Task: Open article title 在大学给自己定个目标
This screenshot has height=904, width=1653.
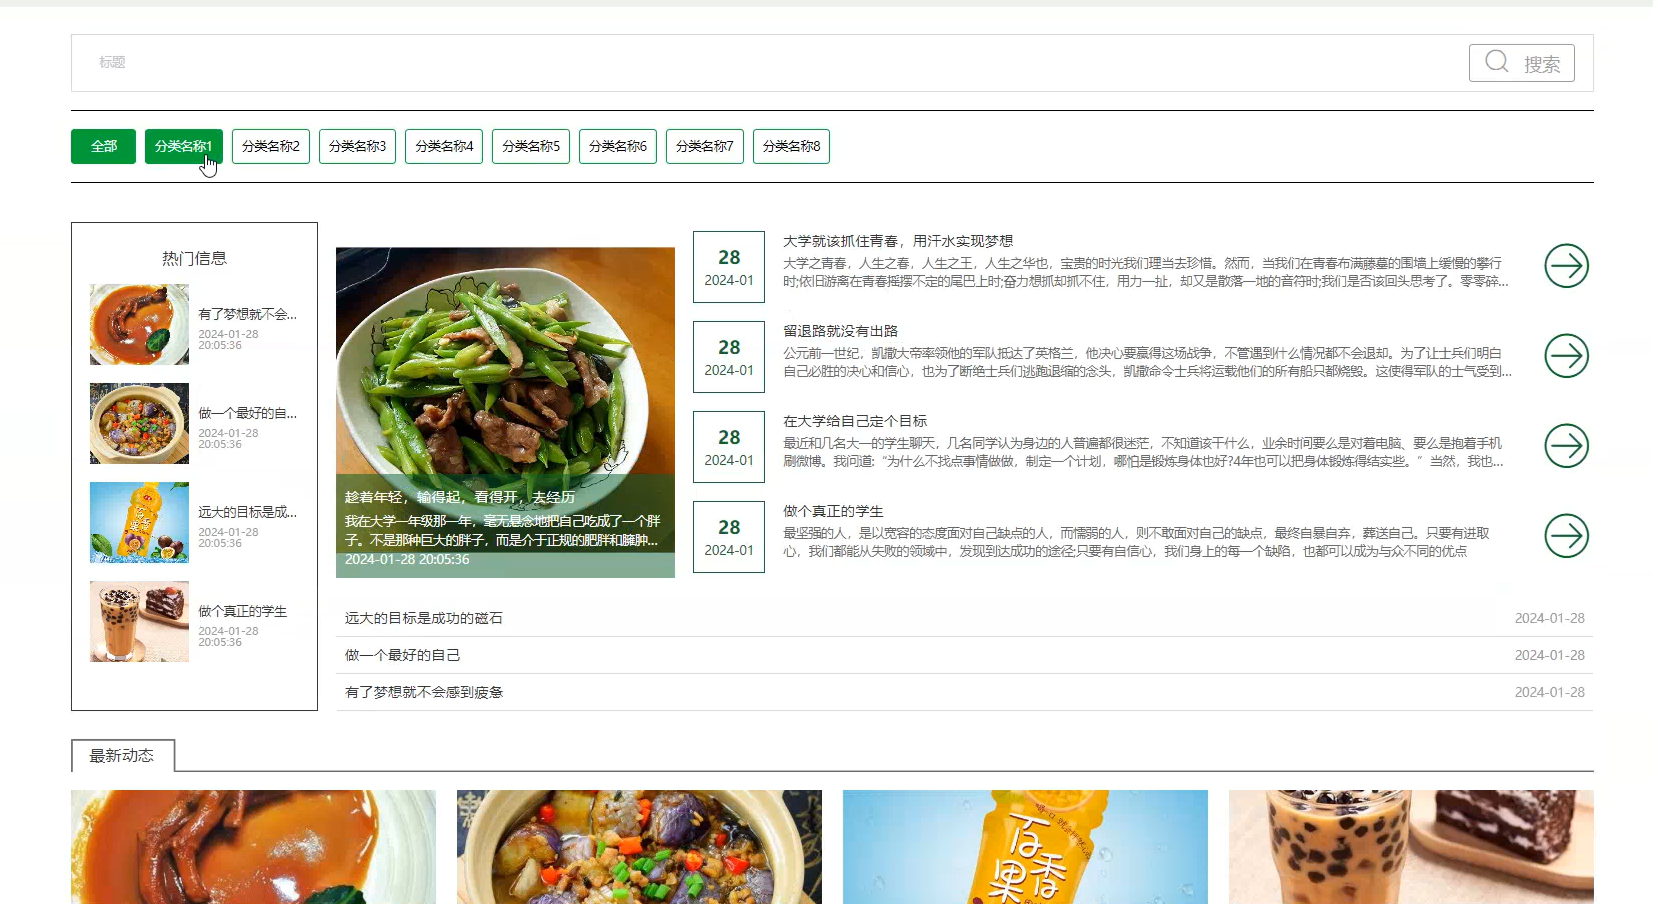Action: (855, 421)
